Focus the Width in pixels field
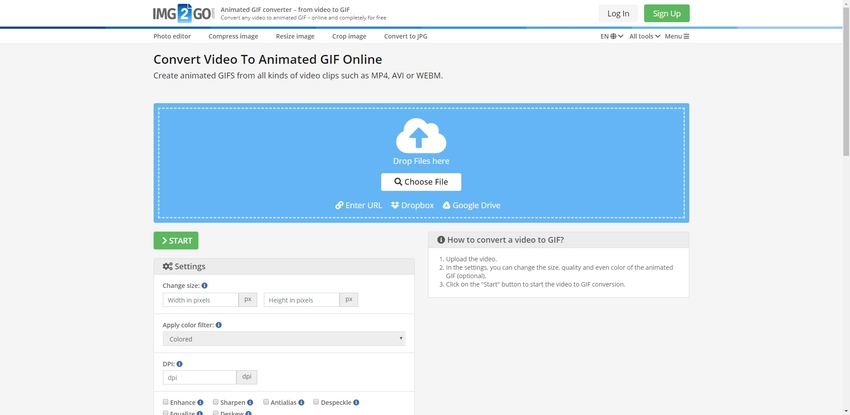The width and height of the screenshot is (850, 415). (x=201, y=300)
